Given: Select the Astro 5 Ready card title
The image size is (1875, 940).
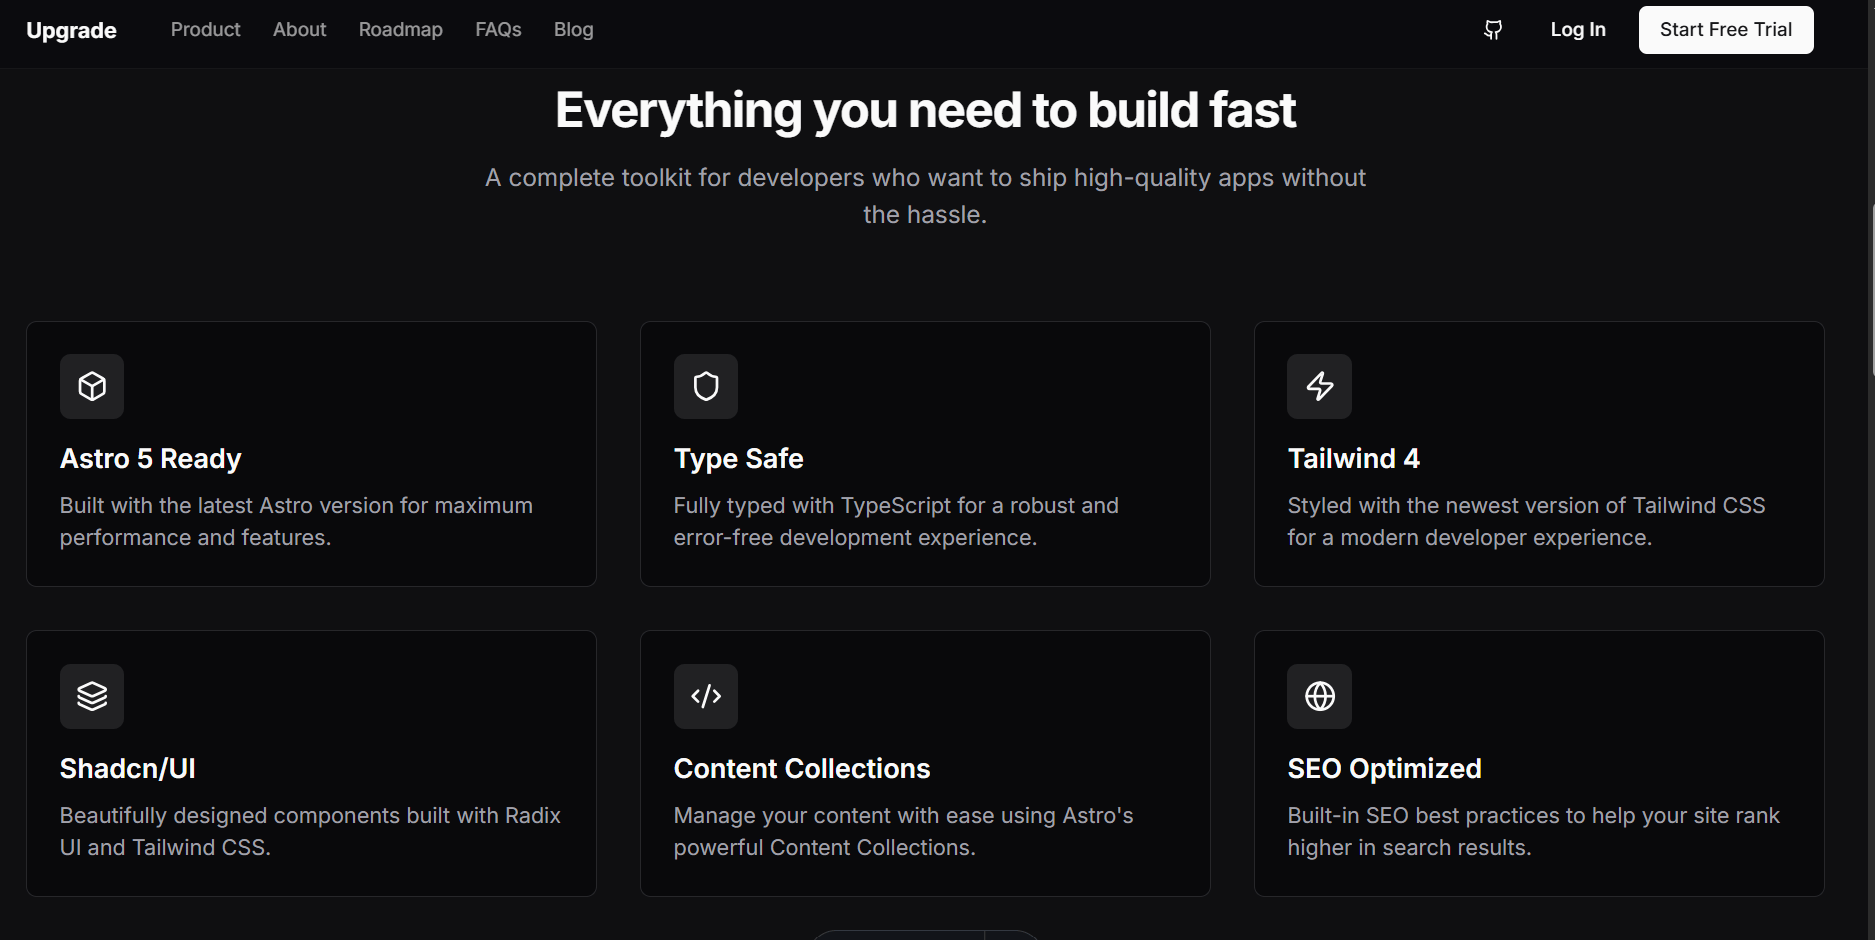Looking at the screenshot, I should click(150, 459).
